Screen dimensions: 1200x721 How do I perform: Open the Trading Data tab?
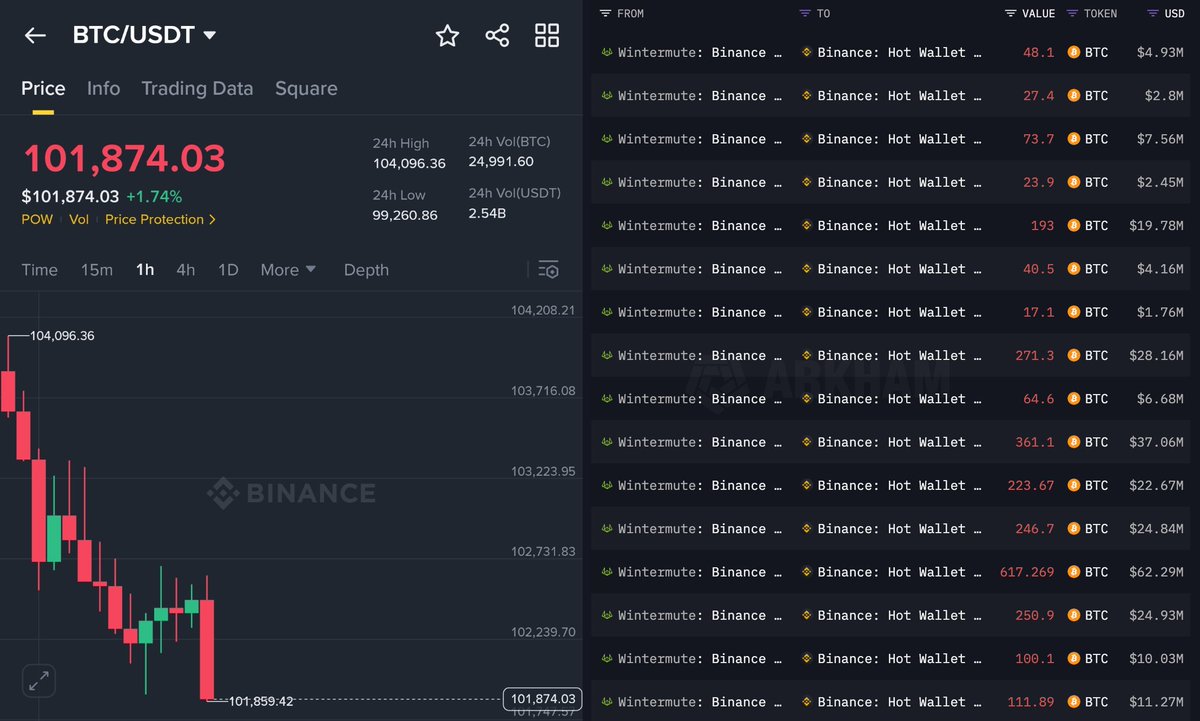[x=197, y=88]
